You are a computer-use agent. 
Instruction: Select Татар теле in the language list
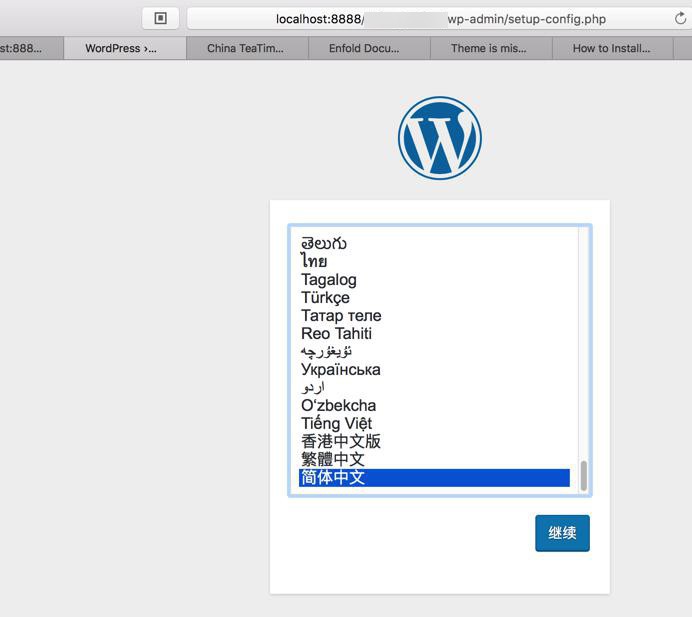(x=434, y=316)
